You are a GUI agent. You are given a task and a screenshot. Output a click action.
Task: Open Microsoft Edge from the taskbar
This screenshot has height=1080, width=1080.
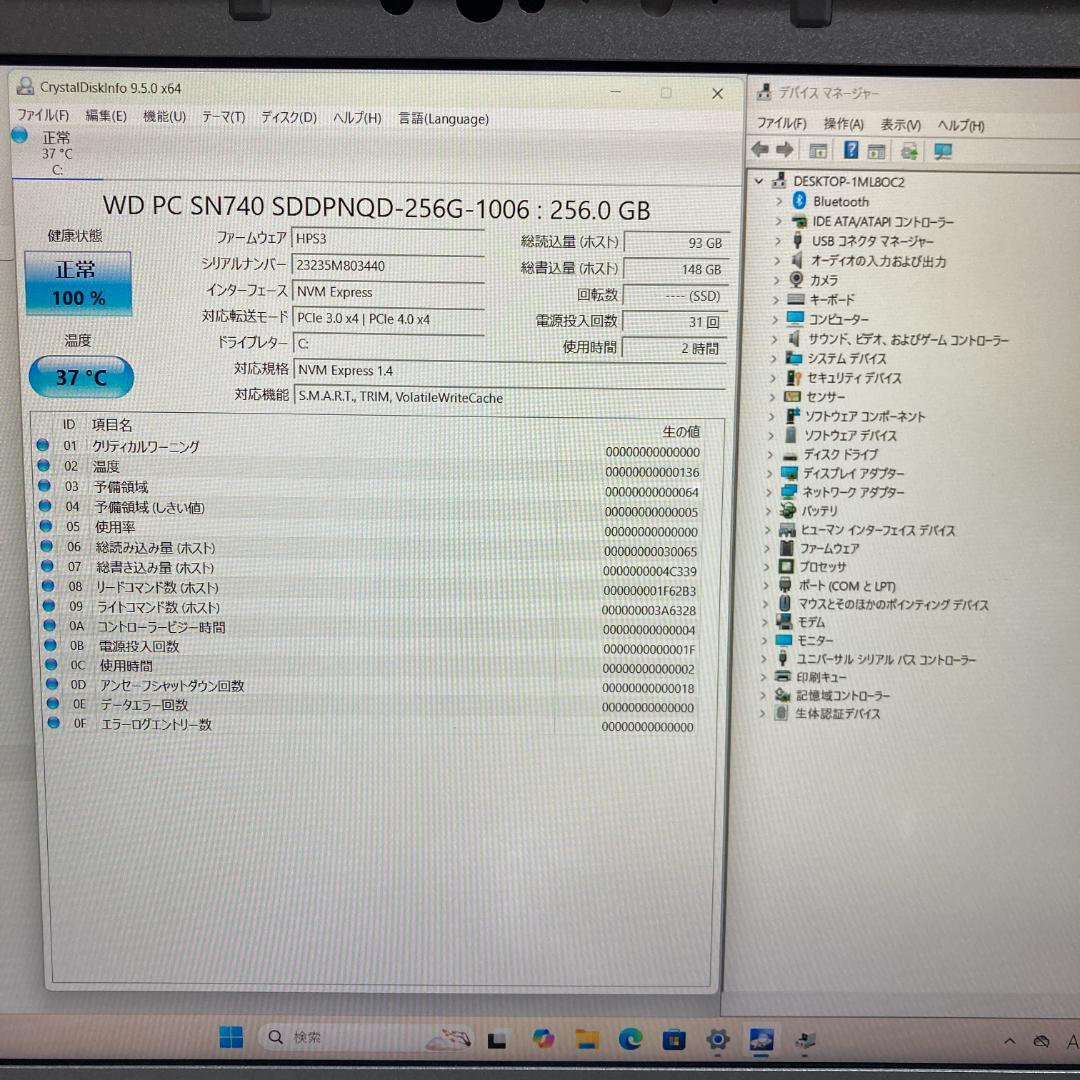tap(630, 1038)
